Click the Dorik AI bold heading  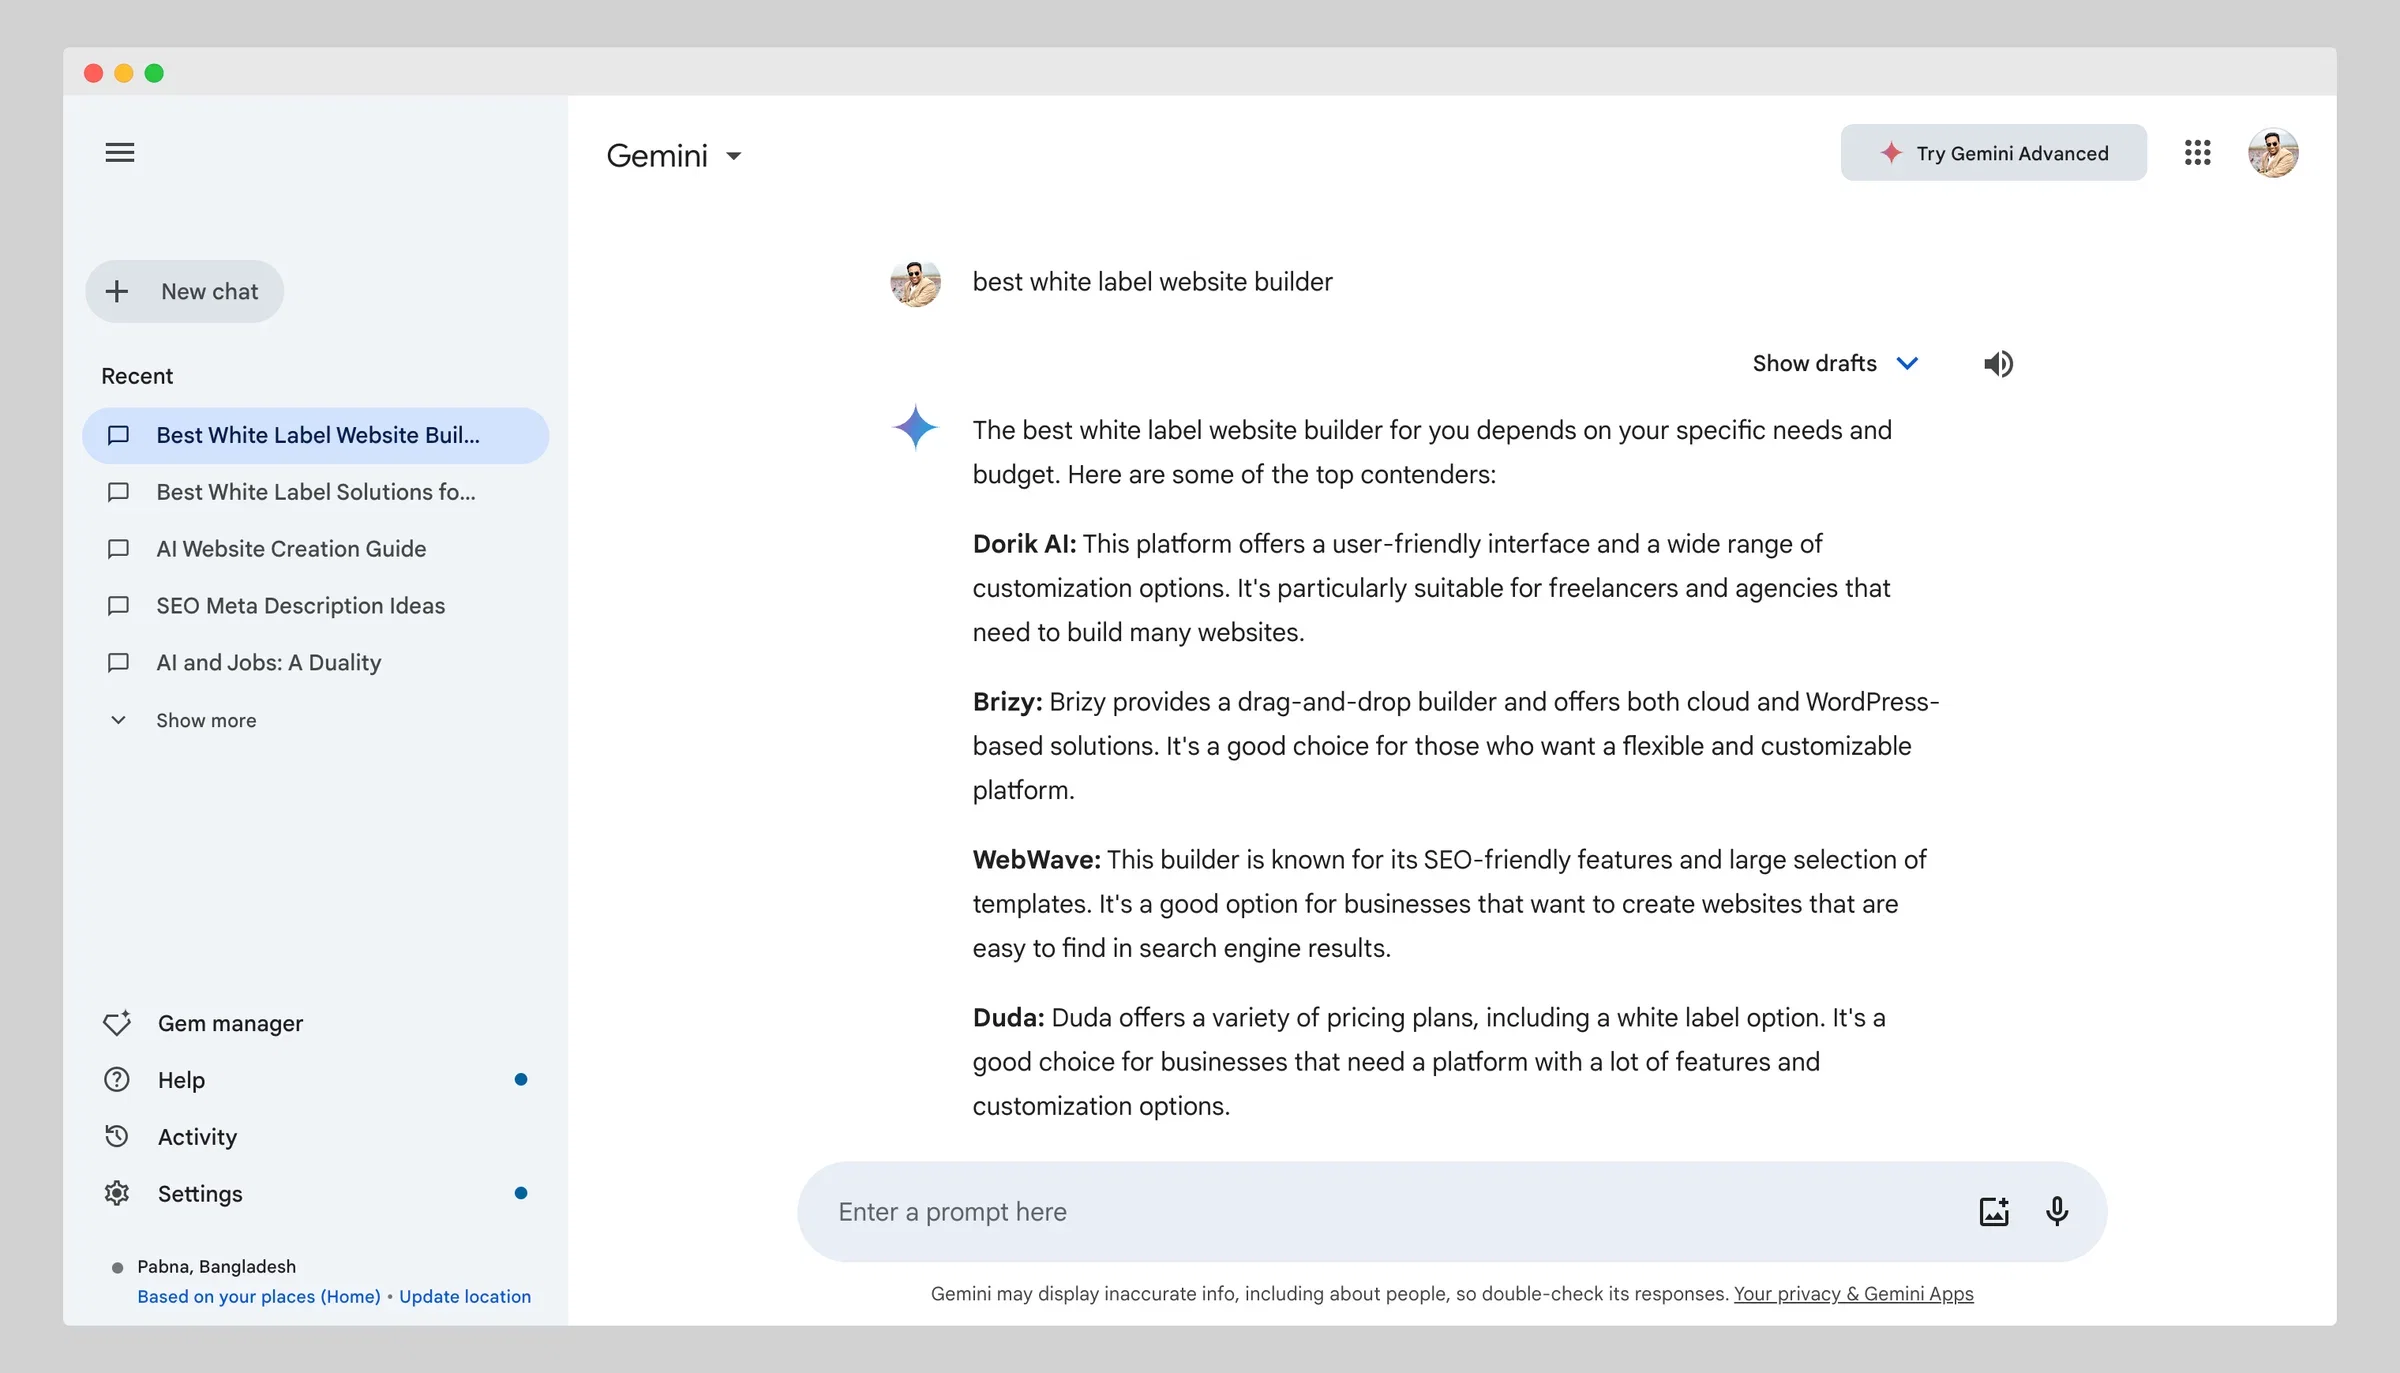(1024, 544)
